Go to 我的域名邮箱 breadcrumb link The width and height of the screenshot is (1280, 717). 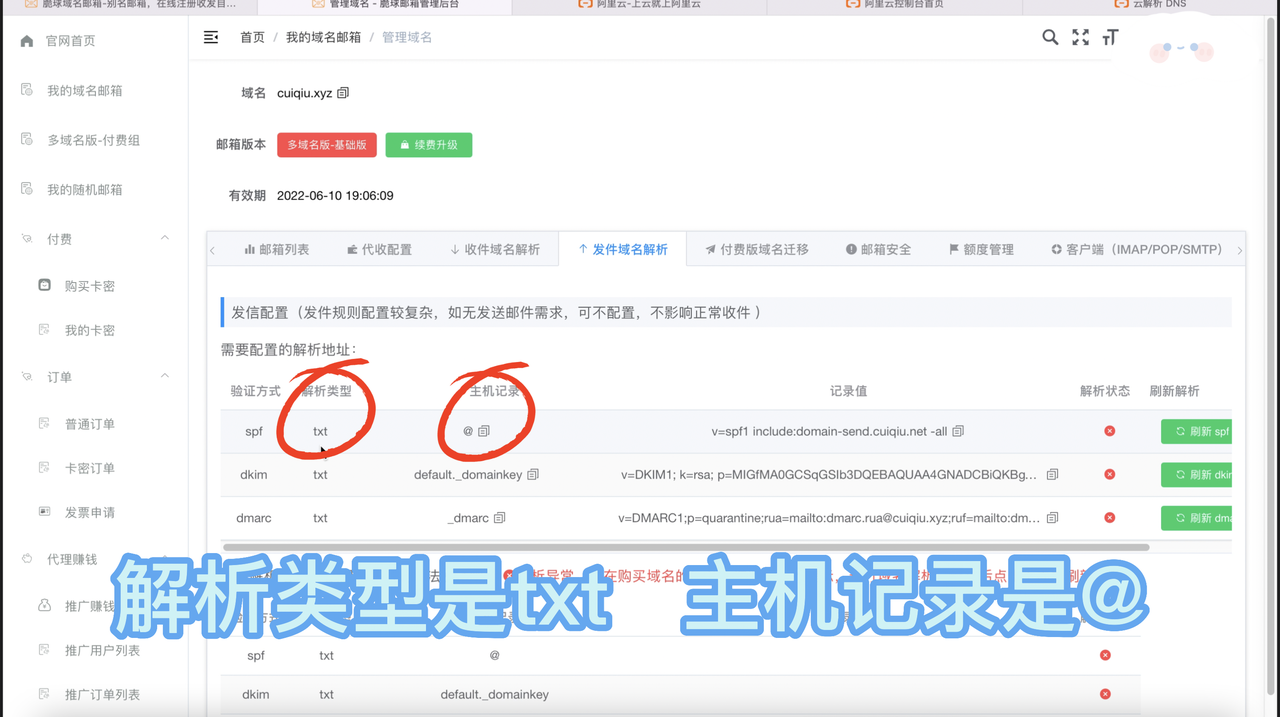pyautogui.click(x=323, y=37)
